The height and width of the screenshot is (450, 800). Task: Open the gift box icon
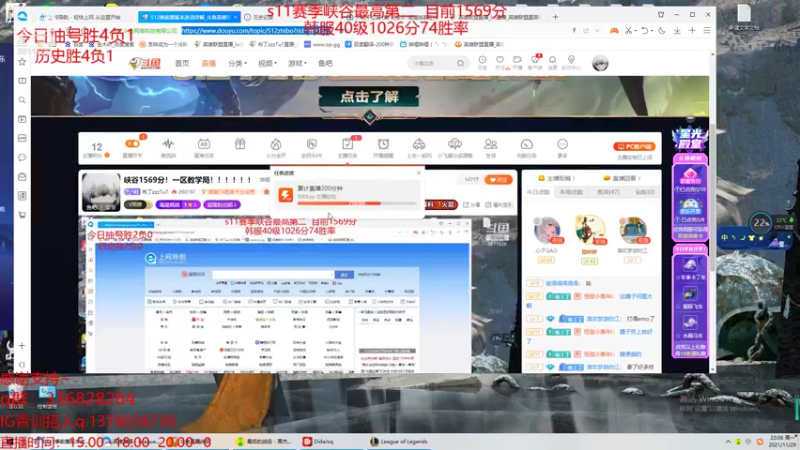click(240, 144)
